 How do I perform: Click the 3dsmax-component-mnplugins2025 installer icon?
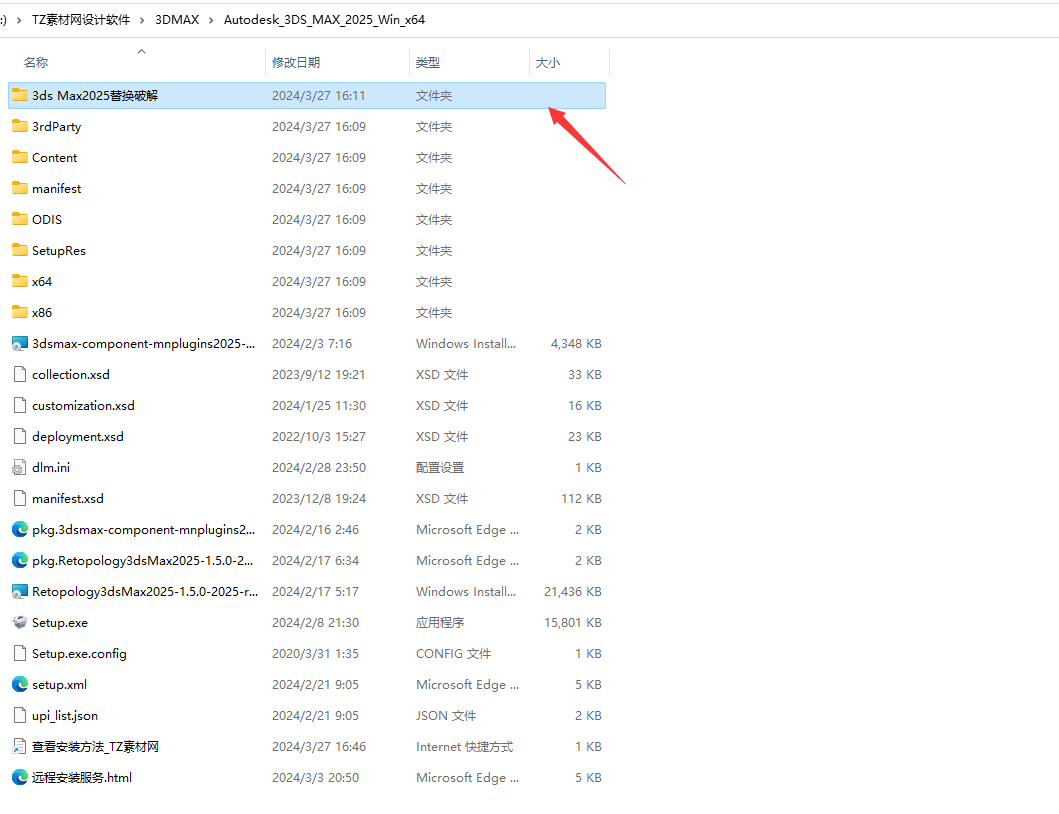click(19, 344)
